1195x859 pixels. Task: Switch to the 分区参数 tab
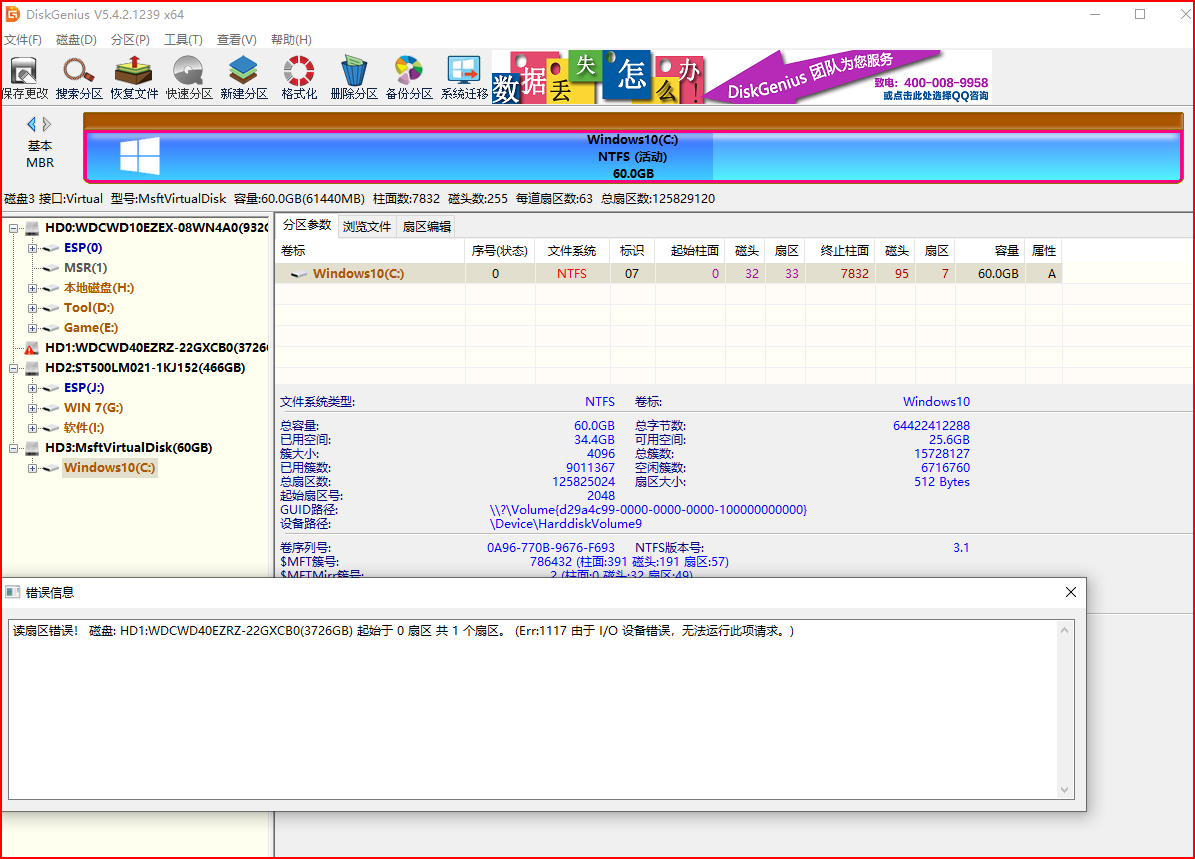pos(306,225)
